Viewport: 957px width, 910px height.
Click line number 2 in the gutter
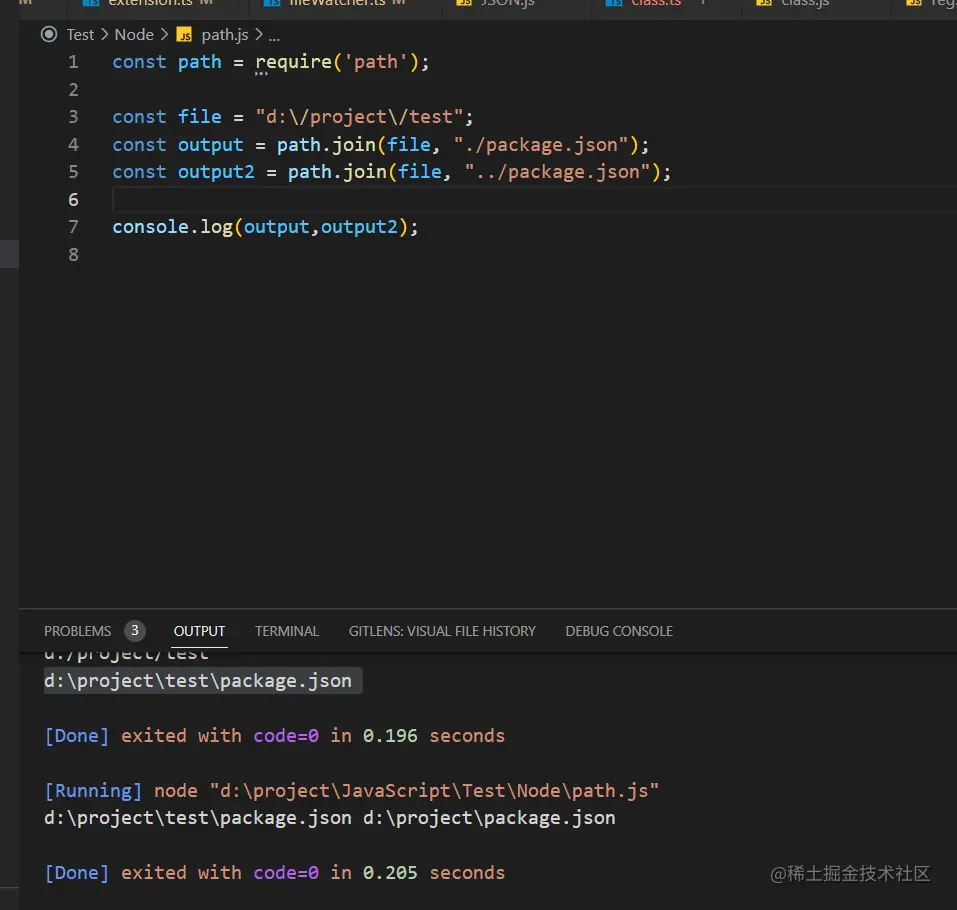click(73, 90)
